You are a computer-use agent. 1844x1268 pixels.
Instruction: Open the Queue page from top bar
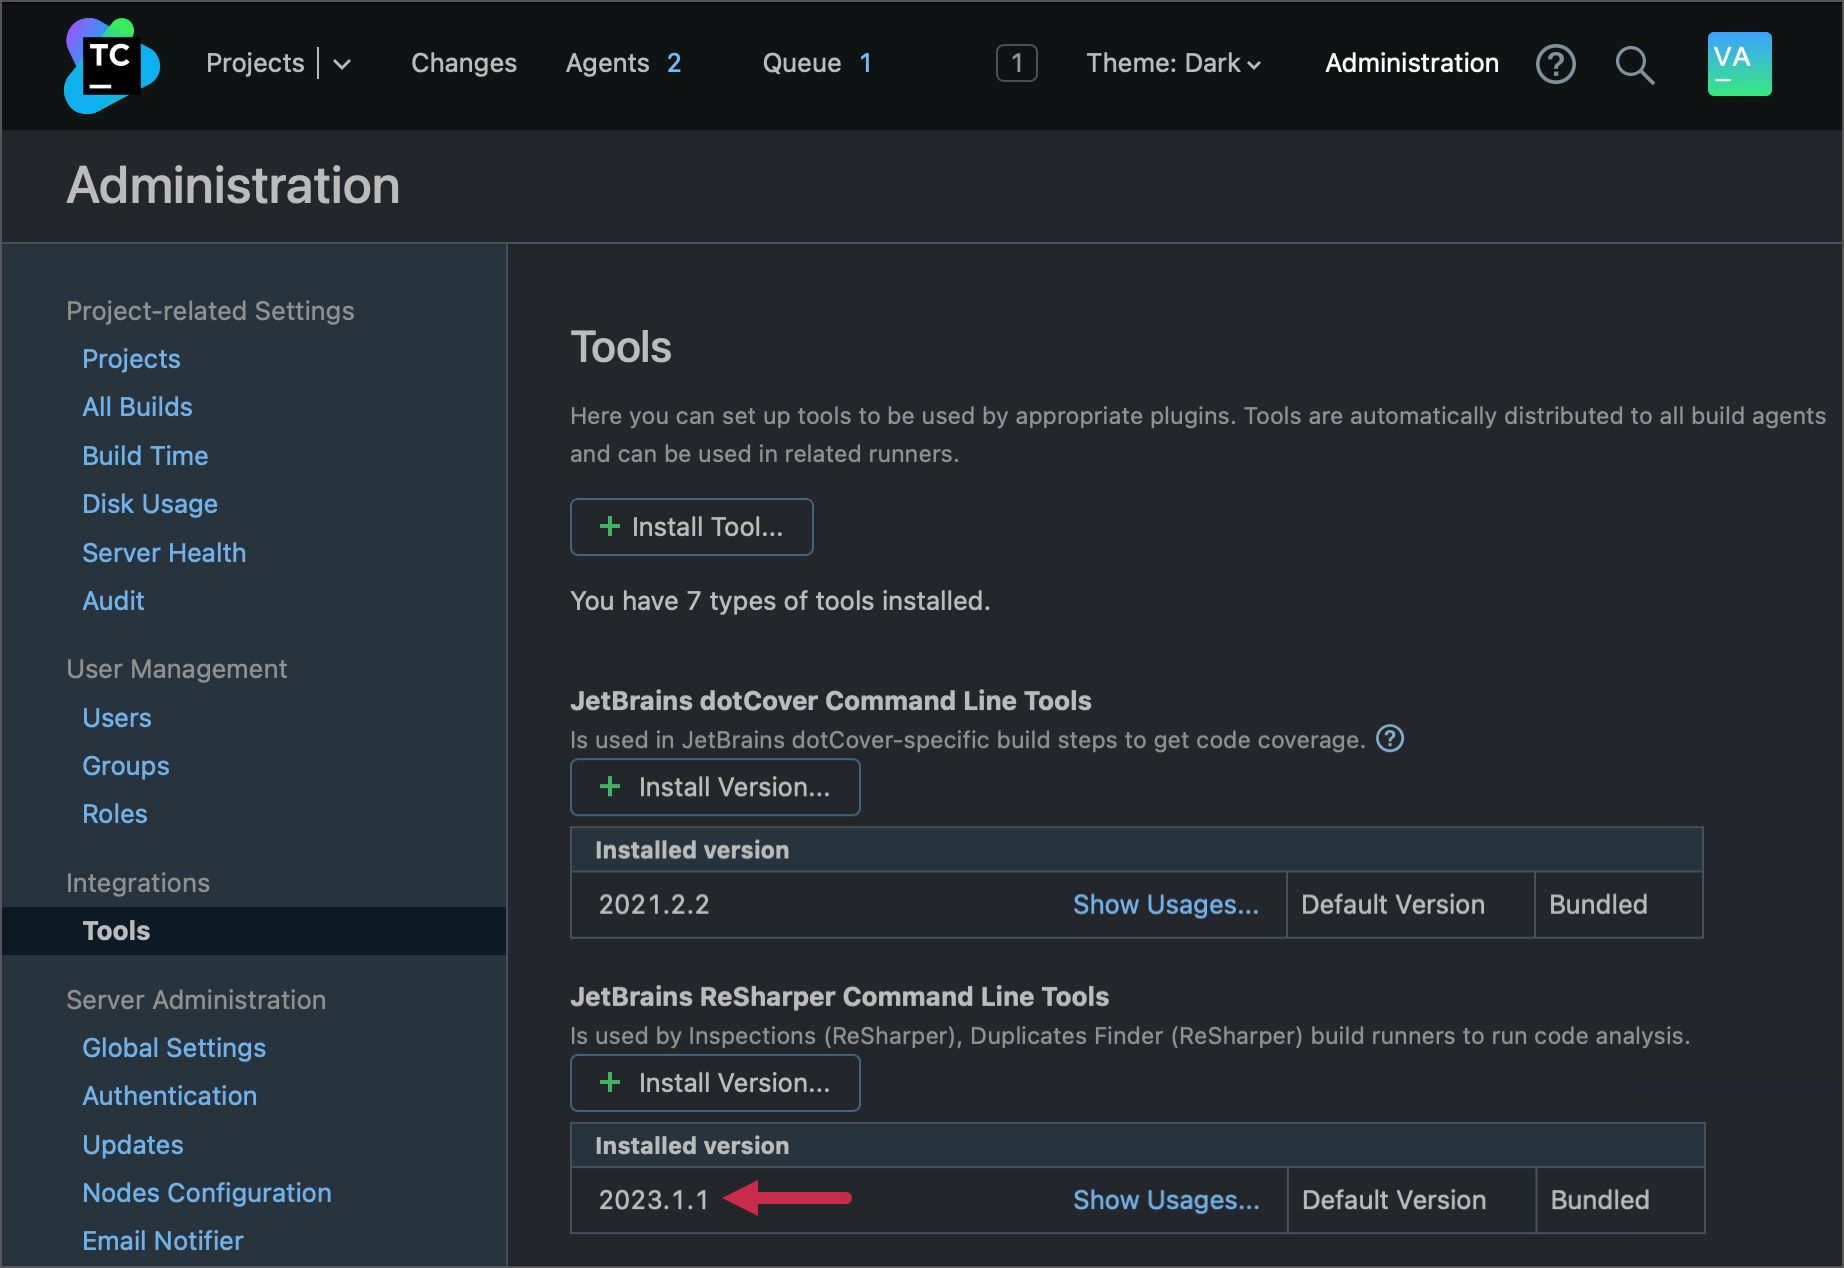[802, 63]
